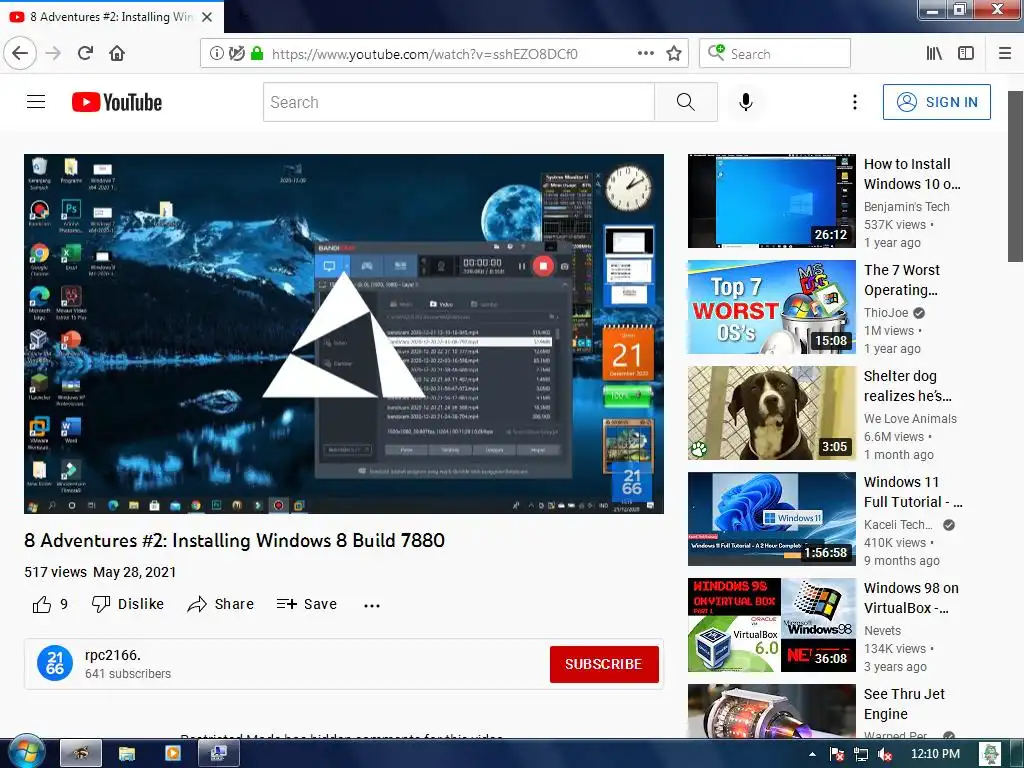This screenshot has width=1024, height=768.
Task: Visit the Nevets channel name
Action: pyautogui.click(x=882, y=631)
